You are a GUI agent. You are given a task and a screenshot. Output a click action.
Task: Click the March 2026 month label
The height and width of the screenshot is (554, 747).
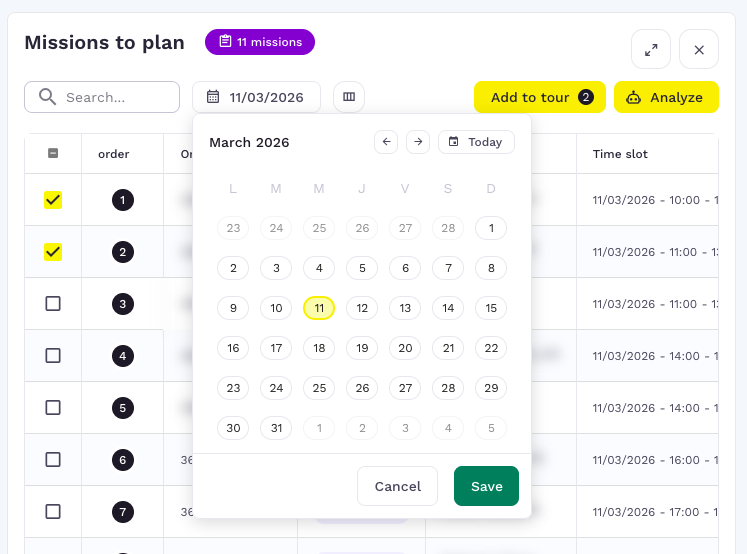(x=249, y=143)
